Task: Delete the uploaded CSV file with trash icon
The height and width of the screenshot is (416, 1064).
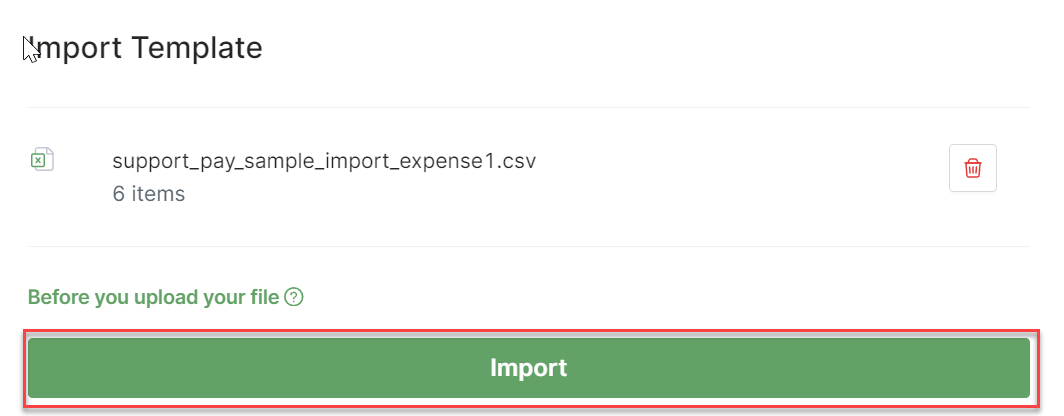Action: 972,168
